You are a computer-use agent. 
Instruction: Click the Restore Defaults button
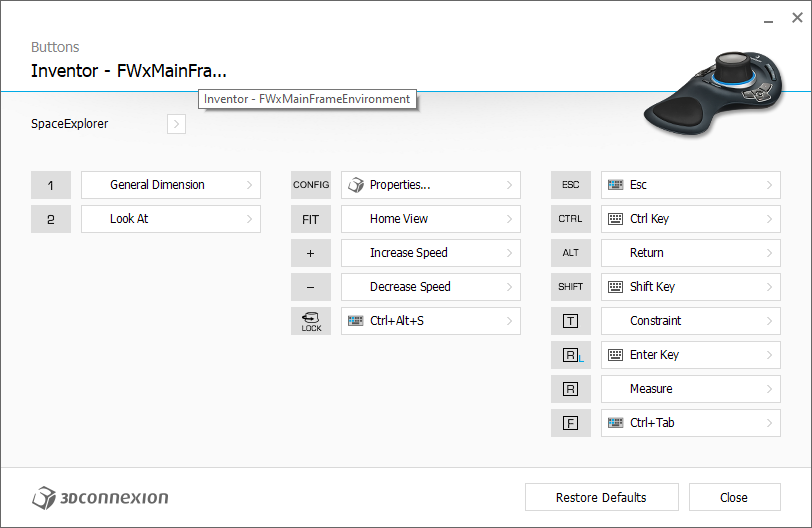(x=602, y=497)
